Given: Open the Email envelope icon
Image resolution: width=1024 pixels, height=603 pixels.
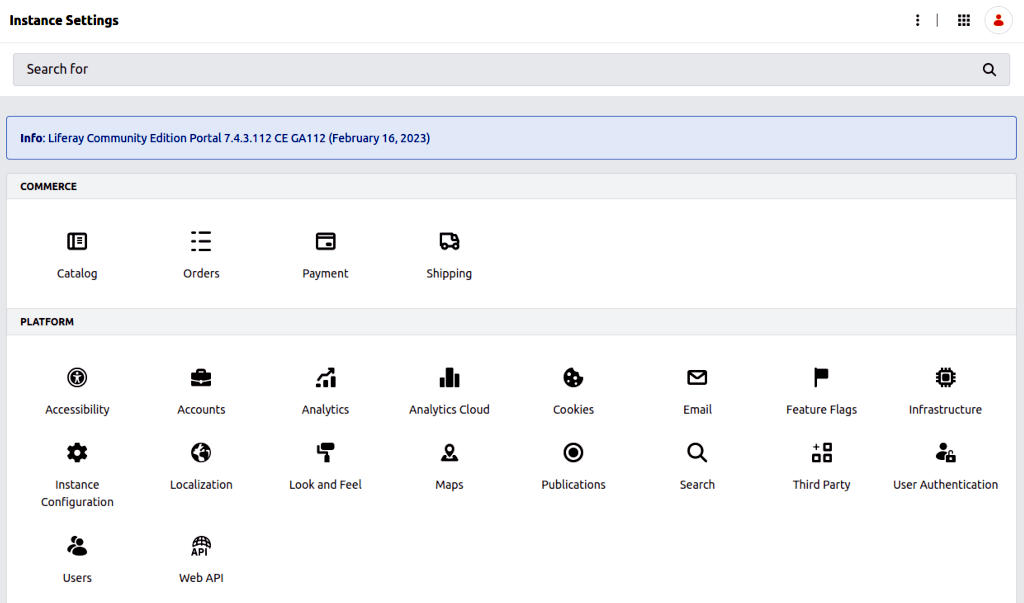Looking at the screenshot, I should [x=697, y=377].
